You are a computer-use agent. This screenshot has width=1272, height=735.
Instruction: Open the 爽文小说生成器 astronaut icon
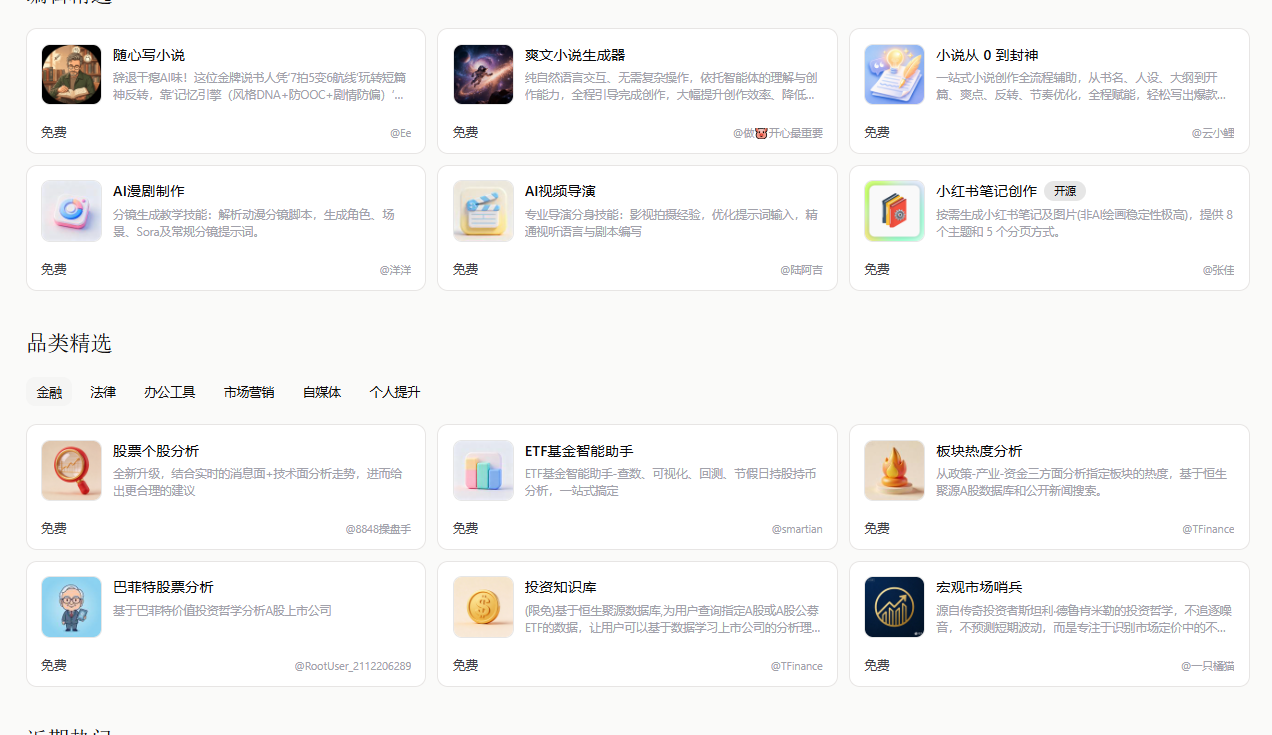coord(483,75)
